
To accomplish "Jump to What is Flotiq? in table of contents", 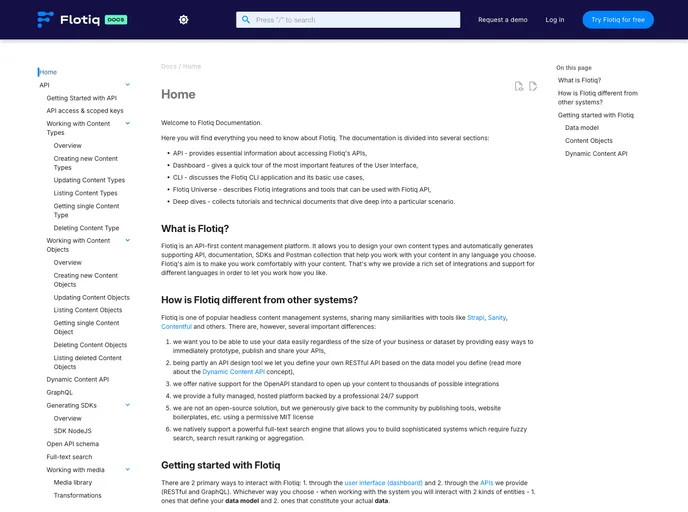I will coord(580,80).
